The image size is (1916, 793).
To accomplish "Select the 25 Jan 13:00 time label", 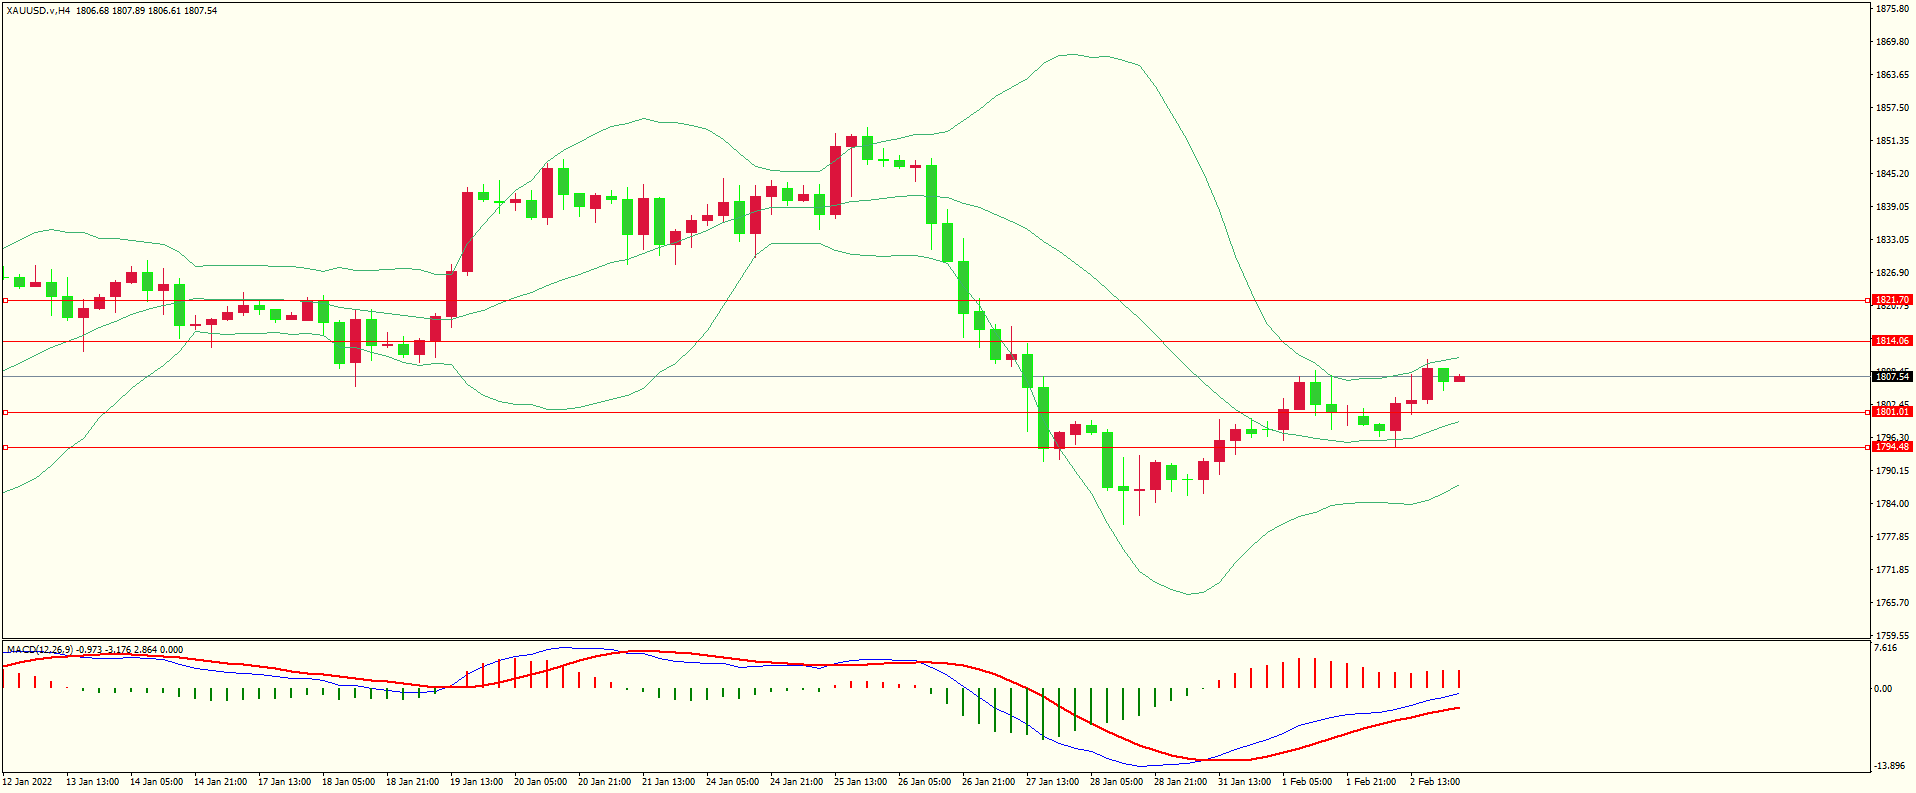I will [x=860, y=782].
